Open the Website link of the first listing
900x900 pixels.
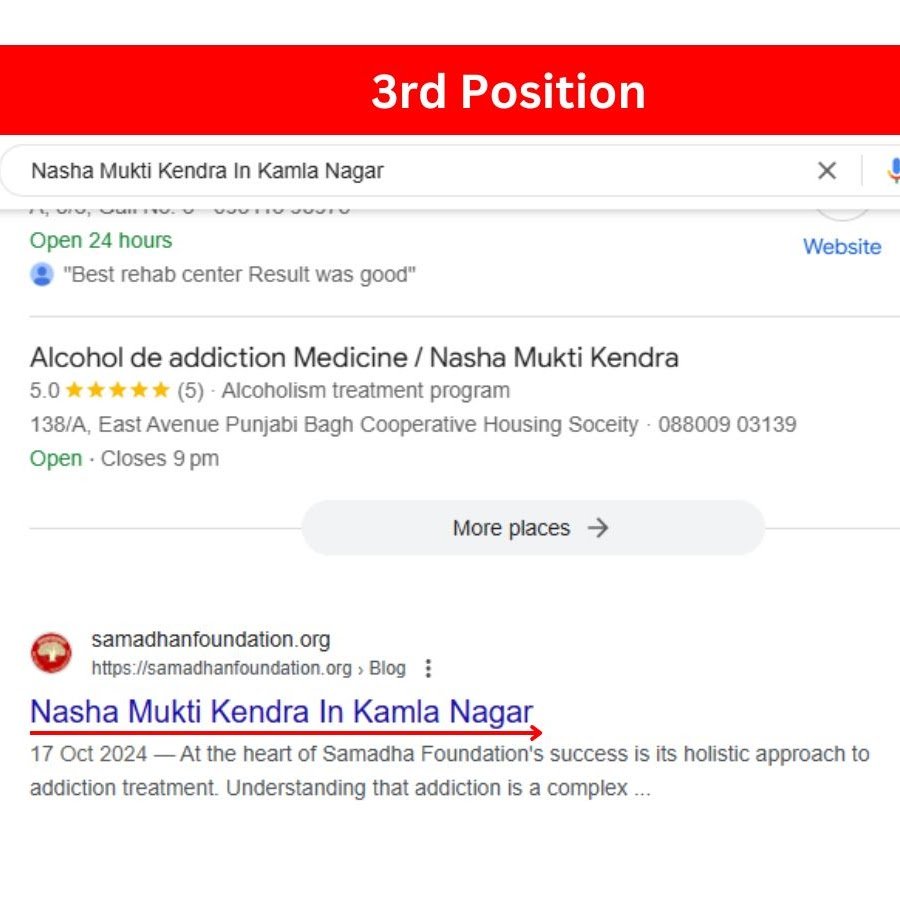pos(842,247)
